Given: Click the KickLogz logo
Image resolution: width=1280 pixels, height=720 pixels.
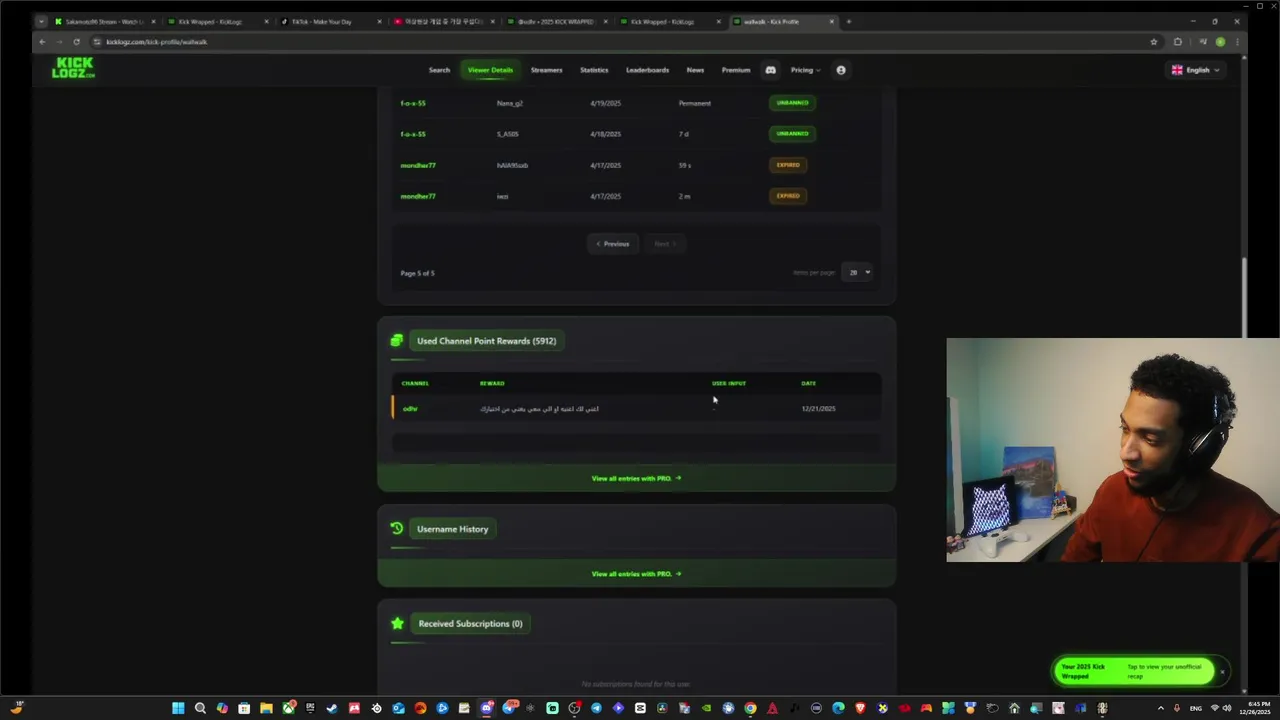Looking at the screenshot, I should [x=73, y=68].
